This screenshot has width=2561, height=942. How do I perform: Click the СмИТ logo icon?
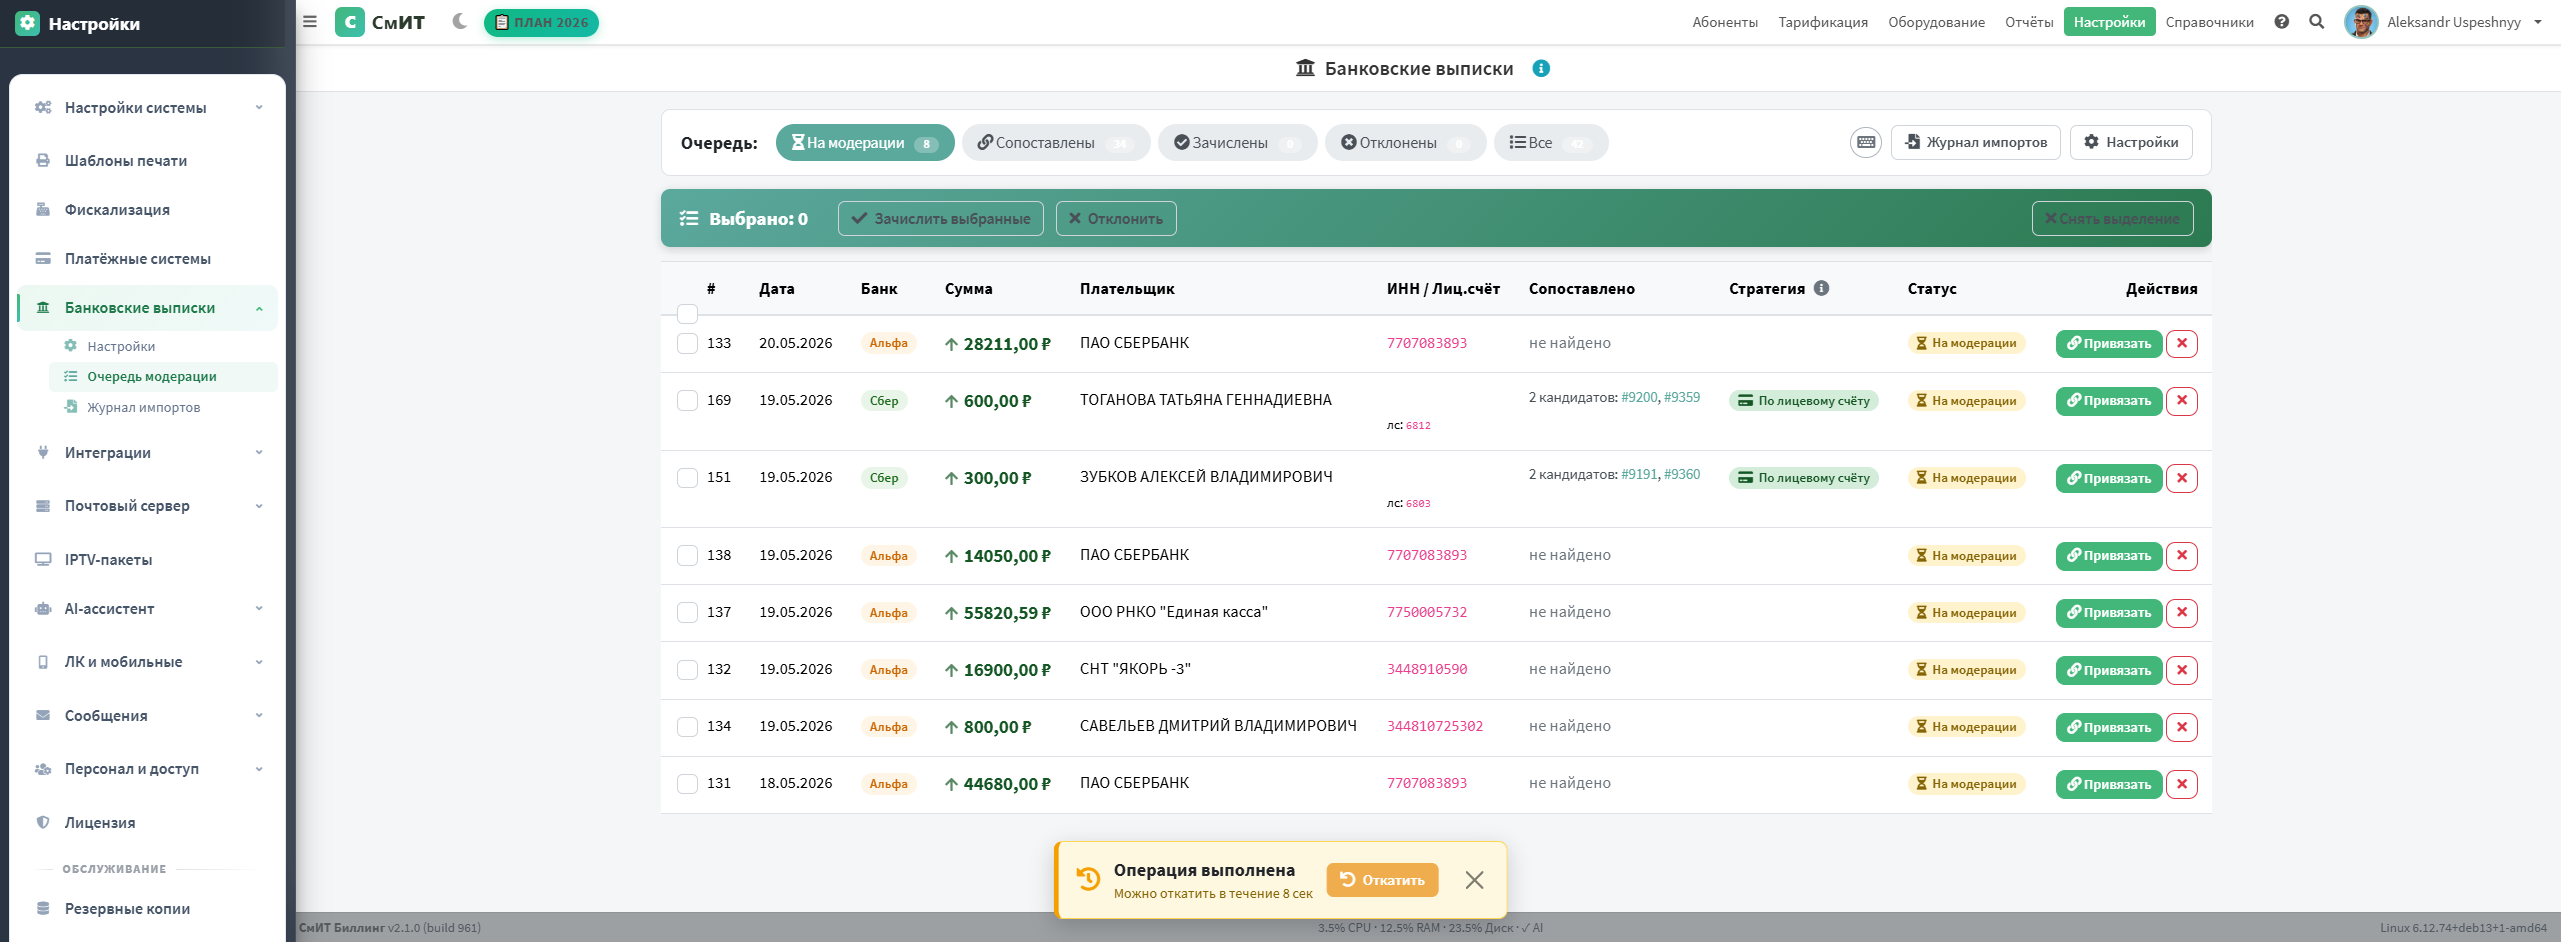[349, 22]
